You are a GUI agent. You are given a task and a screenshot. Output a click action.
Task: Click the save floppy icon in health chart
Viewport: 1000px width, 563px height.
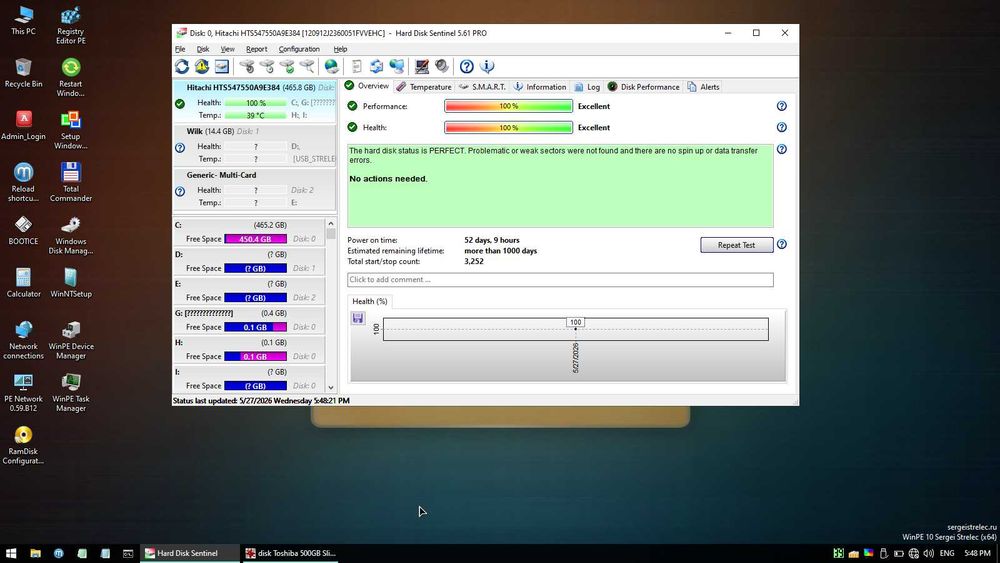(x=358, y=318)
